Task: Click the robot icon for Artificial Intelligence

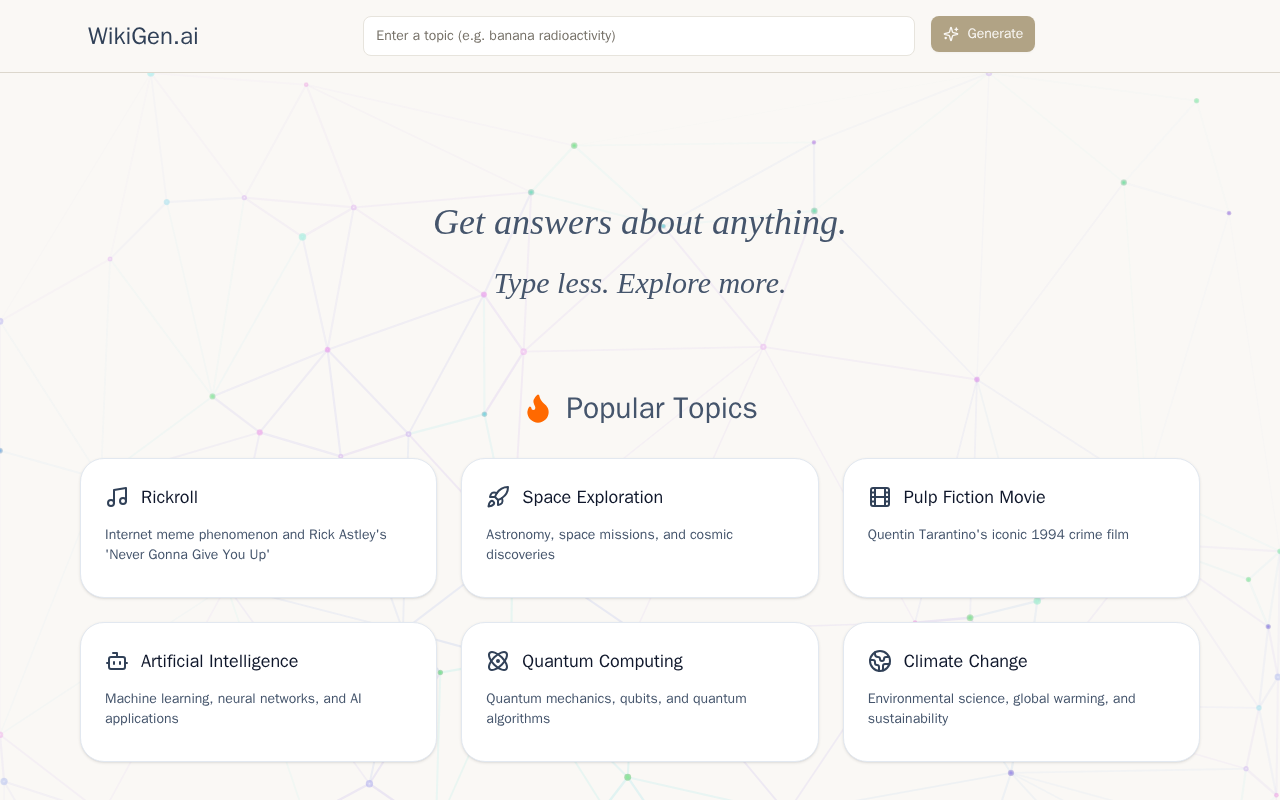Action: (x=117, y=661)
